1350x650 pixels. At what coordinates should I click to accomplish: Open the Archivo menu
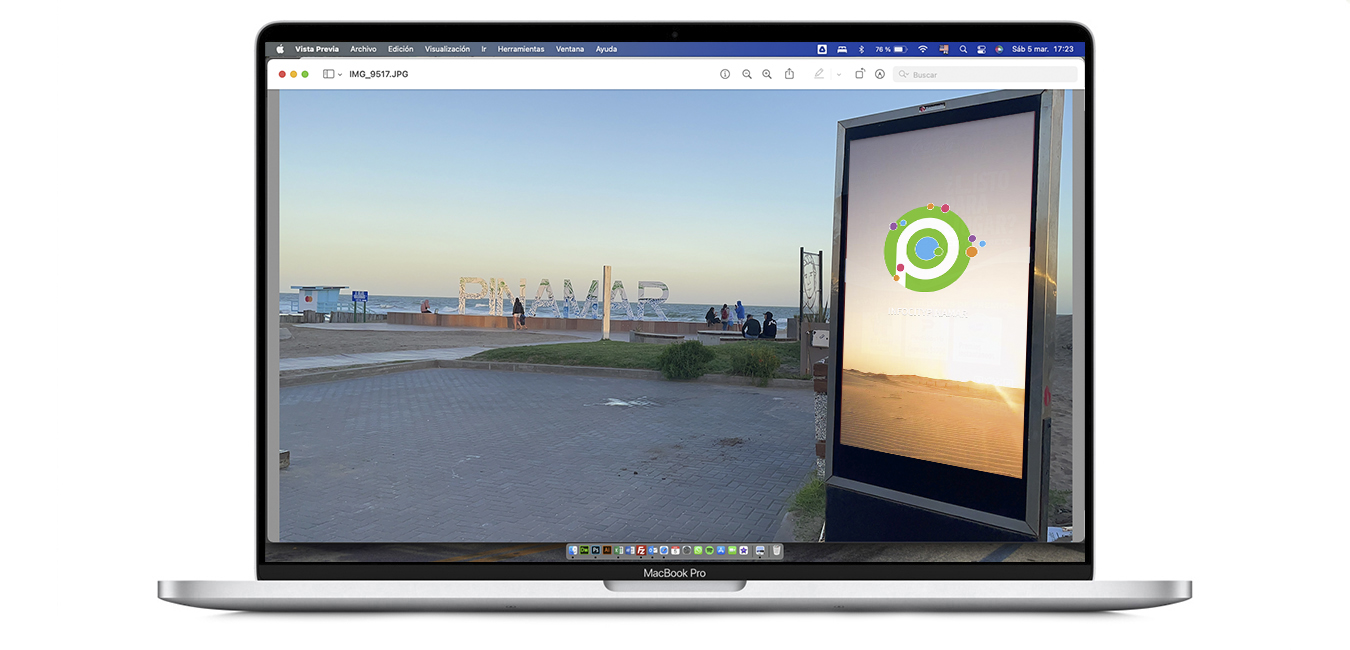point(363,49)
